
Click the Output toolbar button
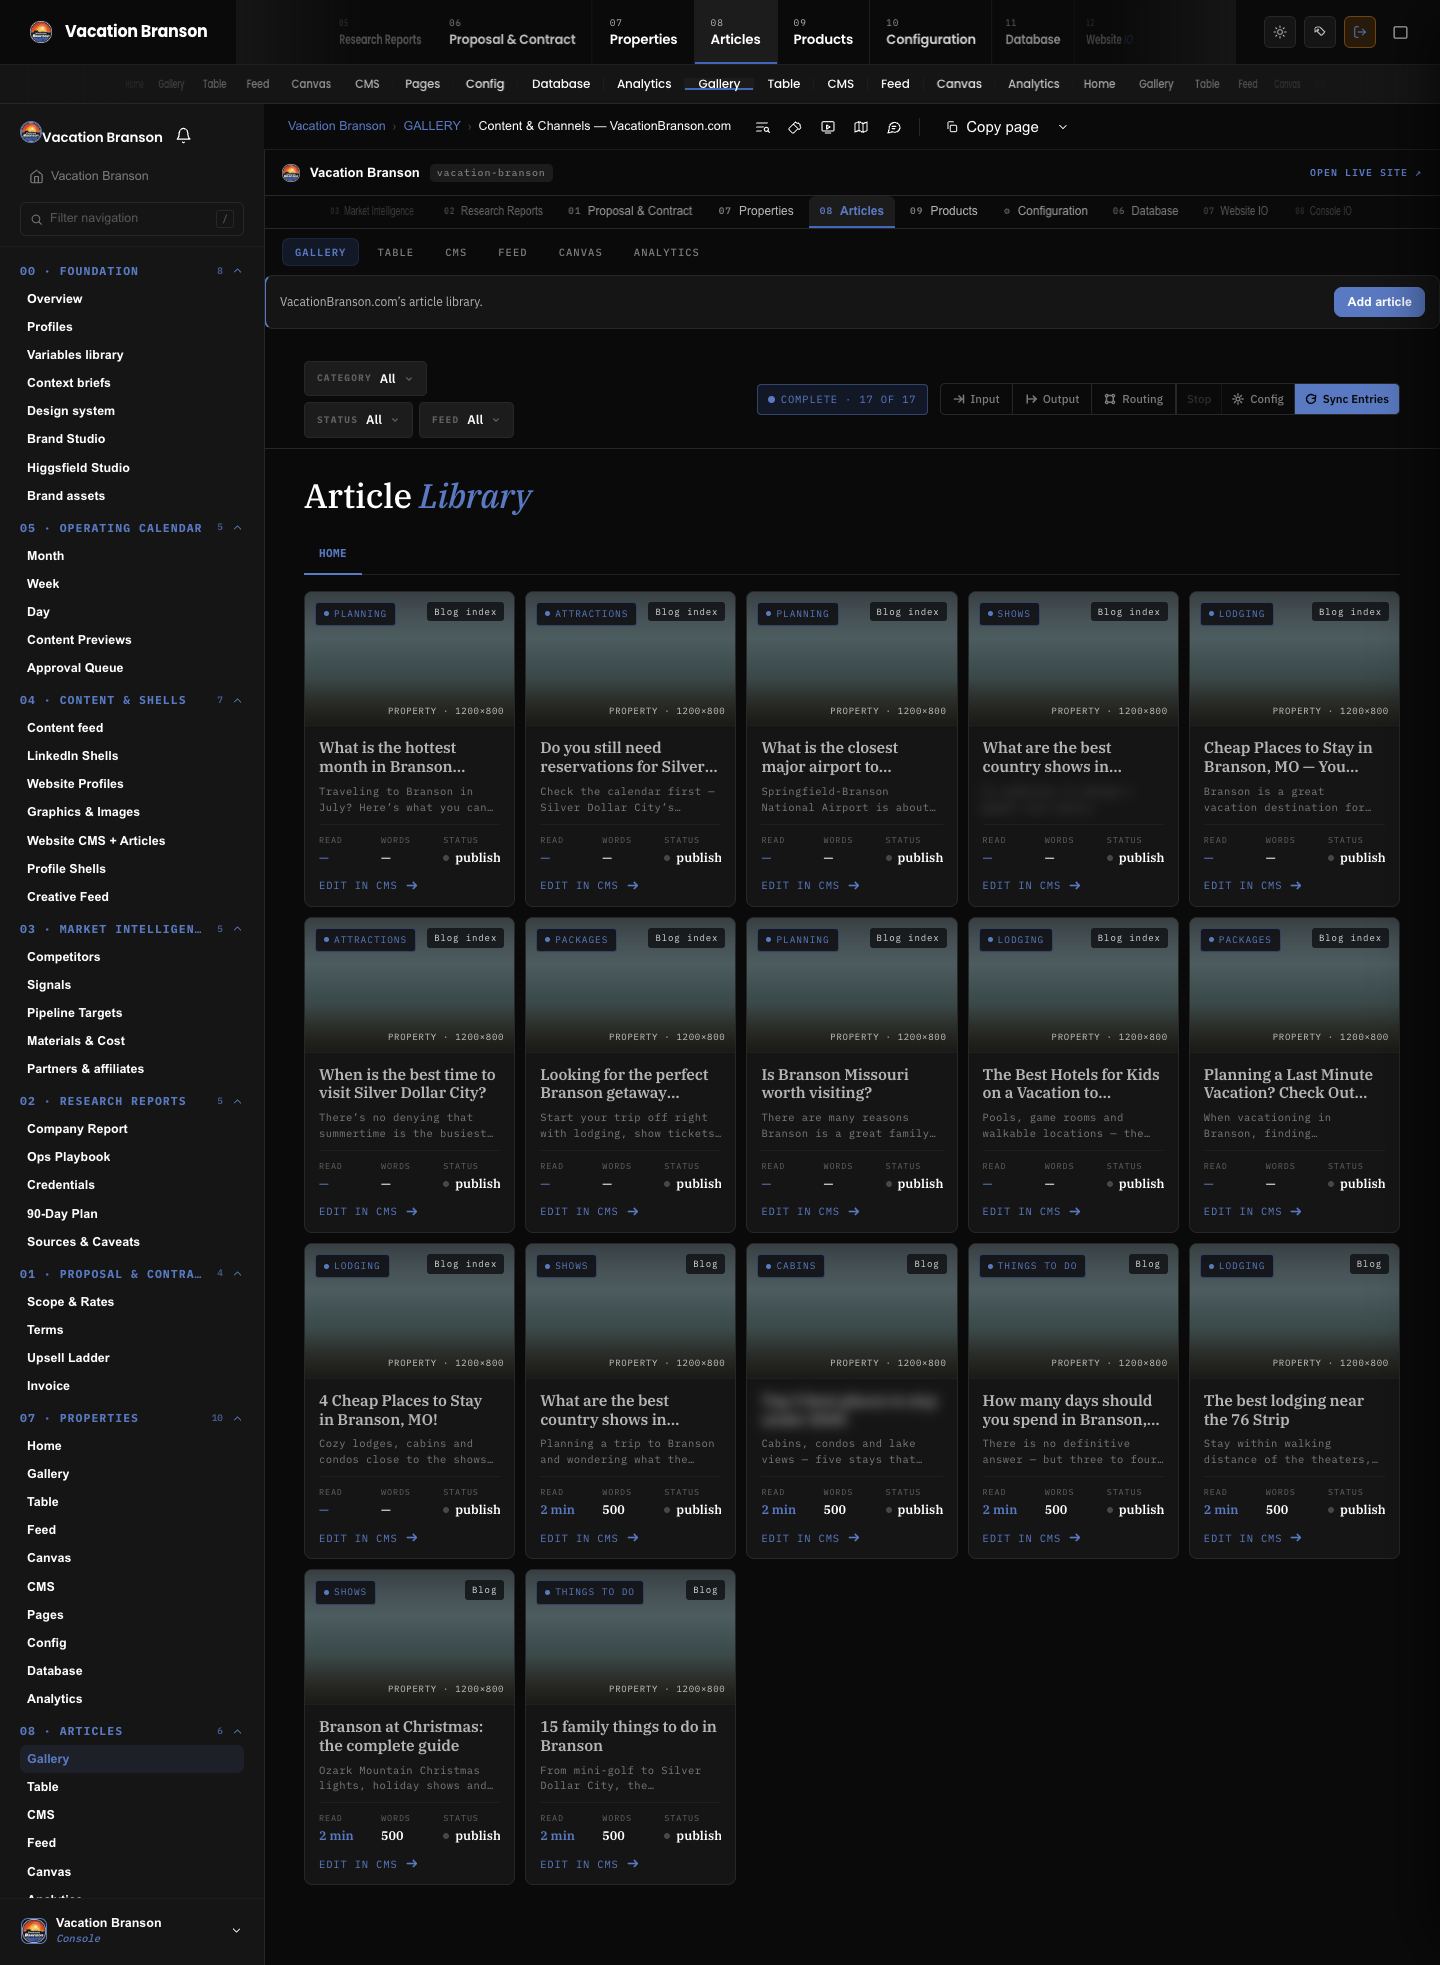[1052, 399]
